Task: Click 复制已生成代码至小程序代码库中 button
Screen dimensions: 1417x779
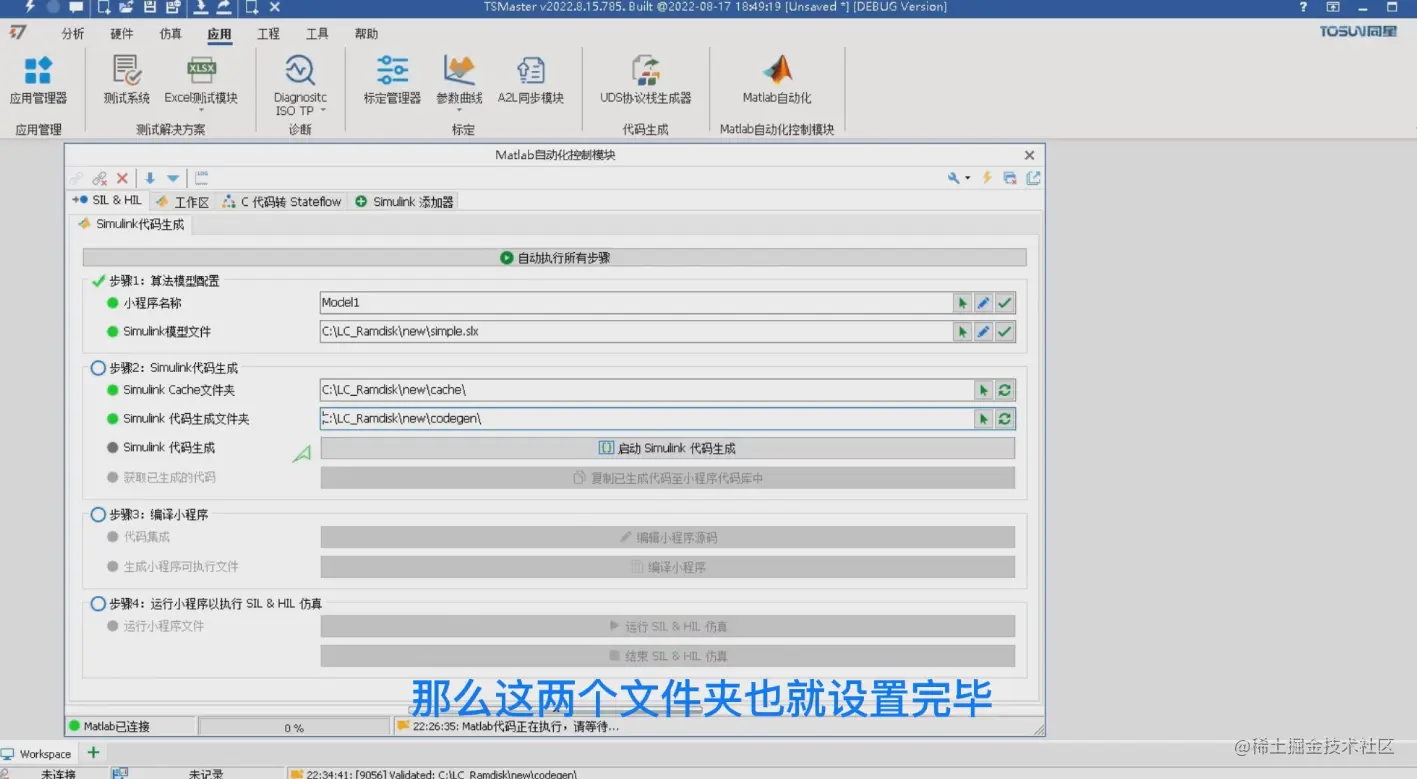Action: pos(668,478)
